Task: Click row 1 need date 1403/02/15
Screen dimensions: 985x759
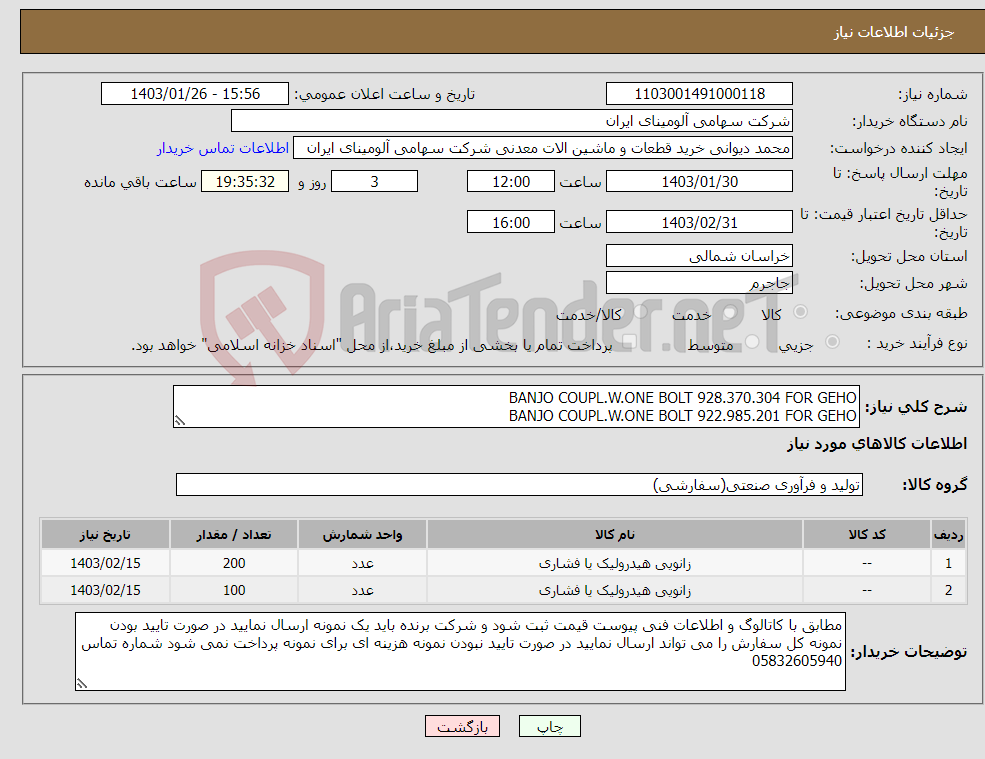Action: click(x=105, y=563)
